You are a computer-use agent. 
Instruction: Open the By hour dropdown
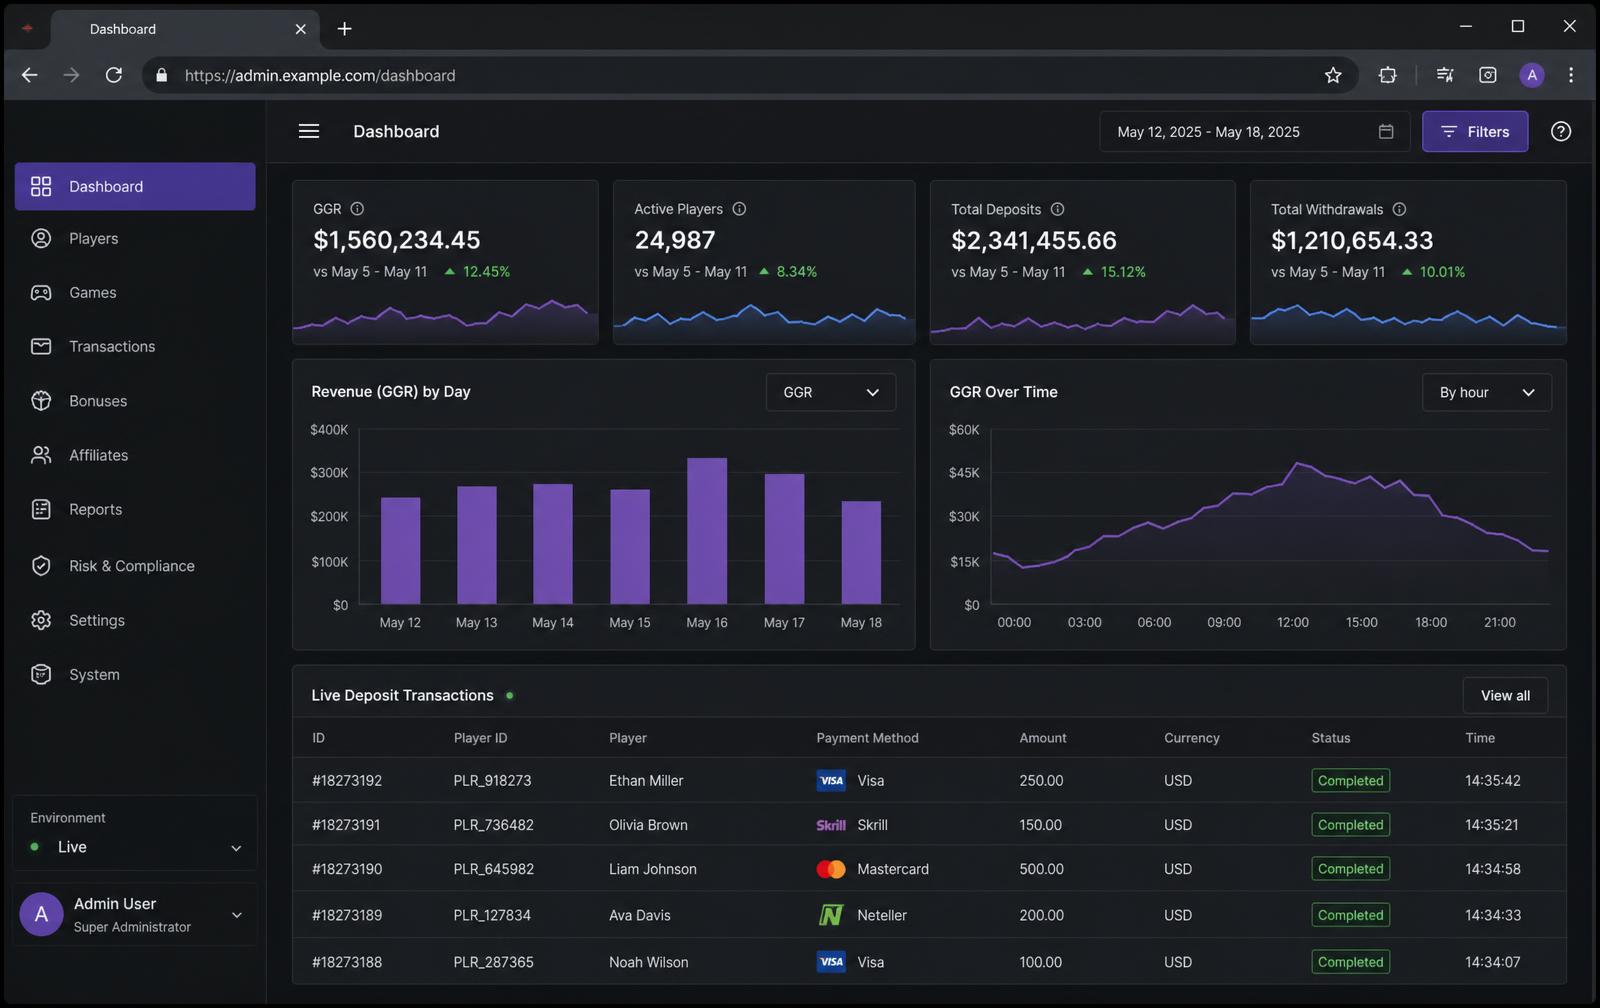1486,392
